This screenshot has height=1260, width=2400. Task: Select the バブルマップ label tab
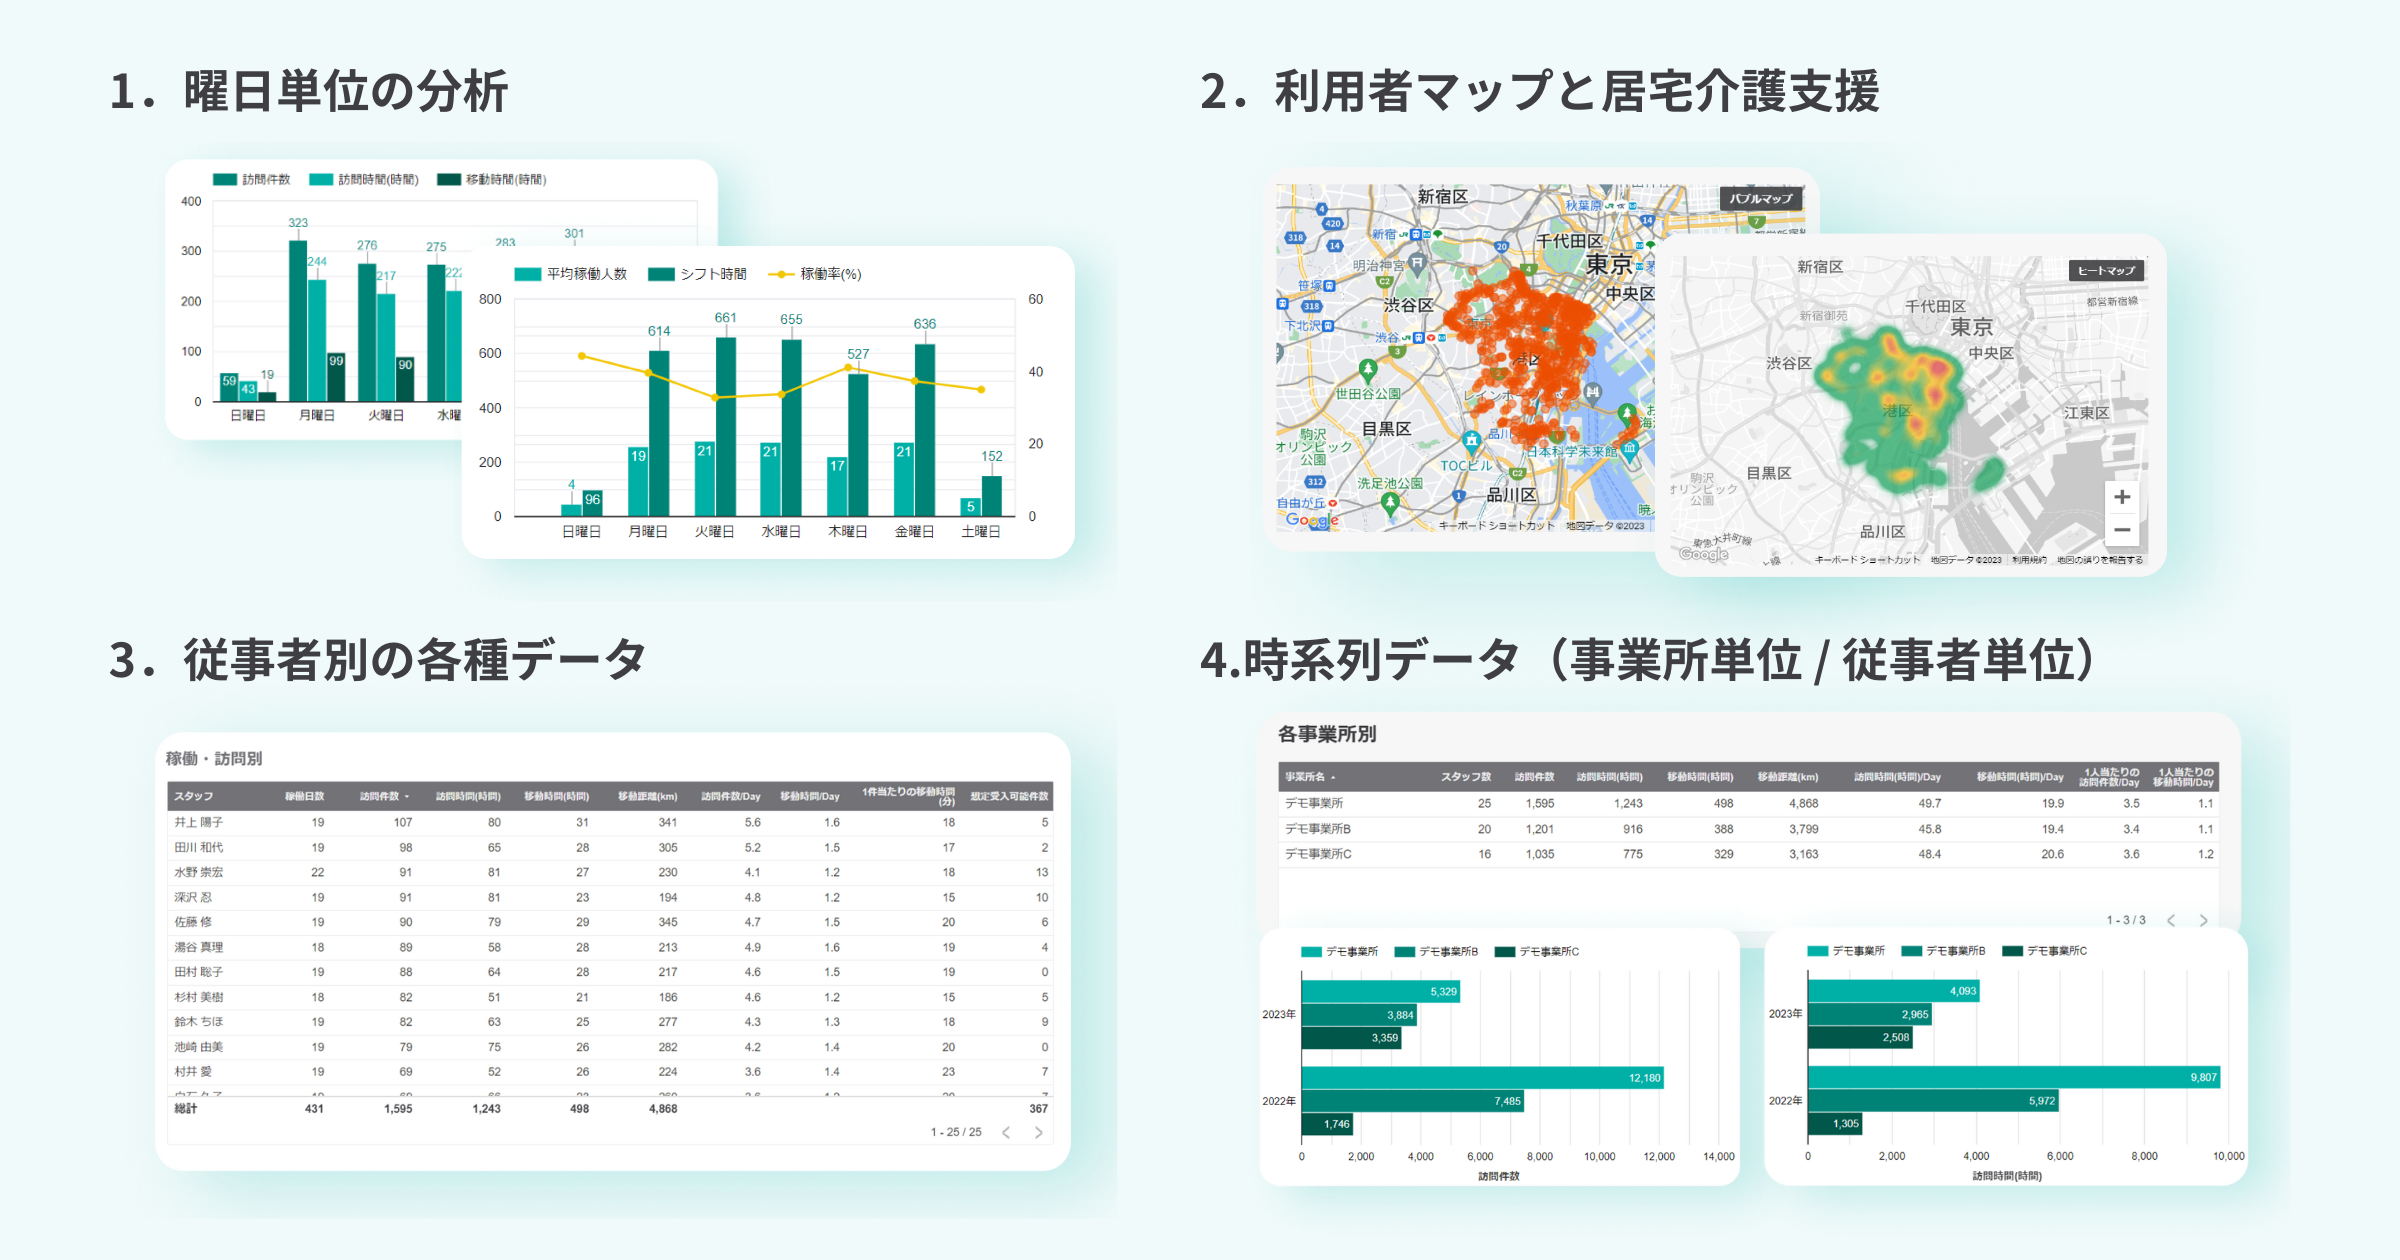(1761, 198)
